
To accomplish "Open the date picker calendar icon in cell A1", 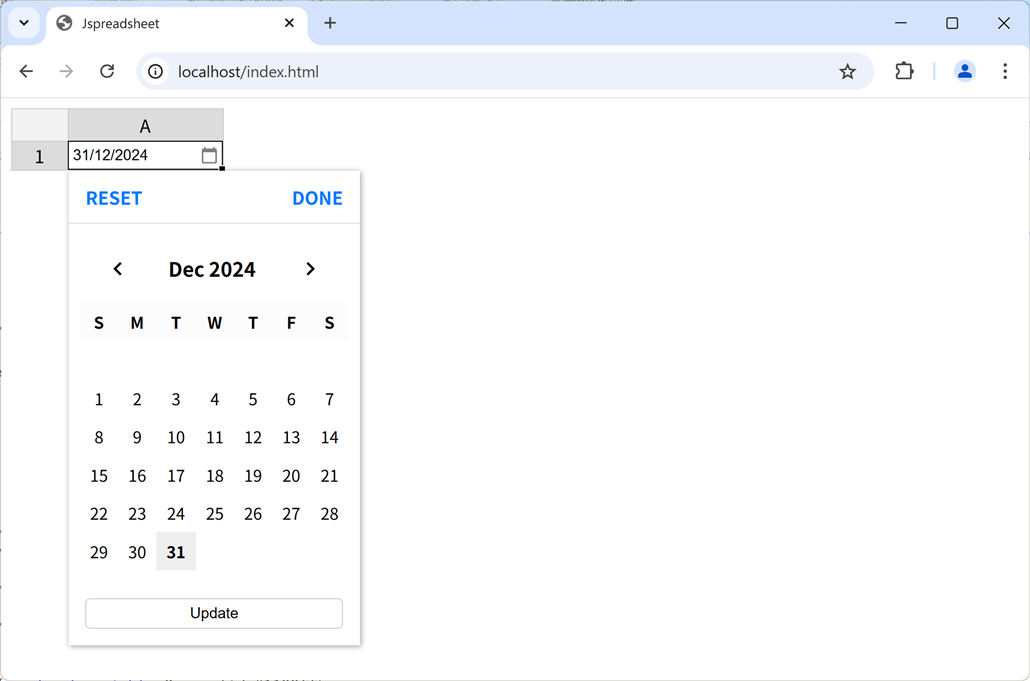I will pos(209,155).
